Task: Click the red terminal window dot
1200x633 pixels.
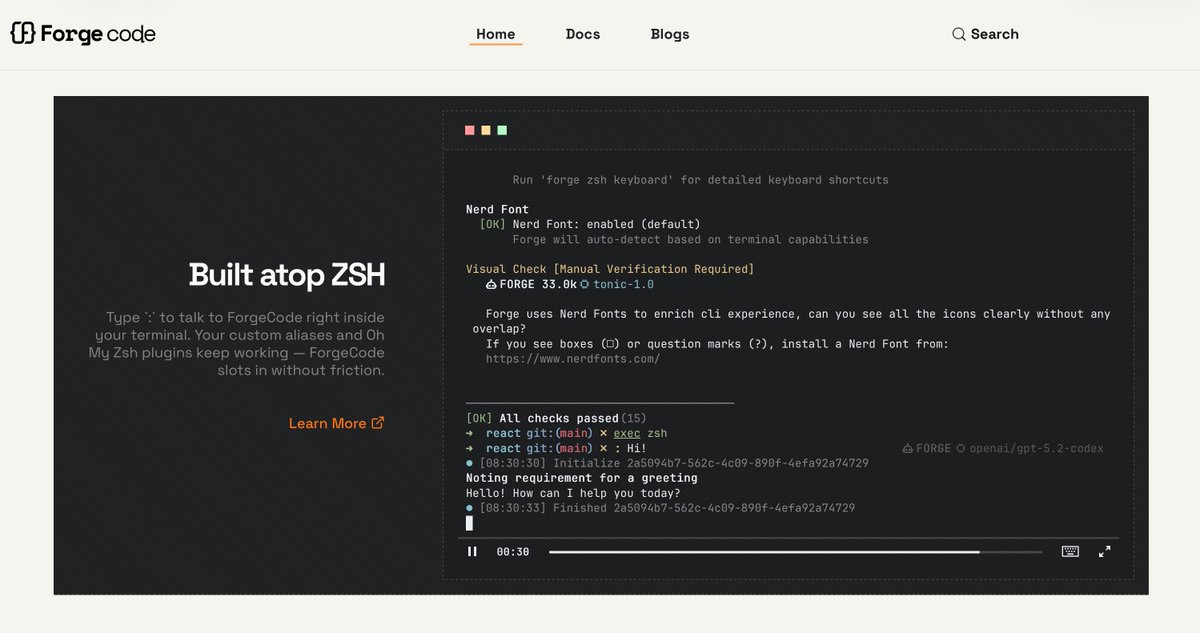Action: 470,130
